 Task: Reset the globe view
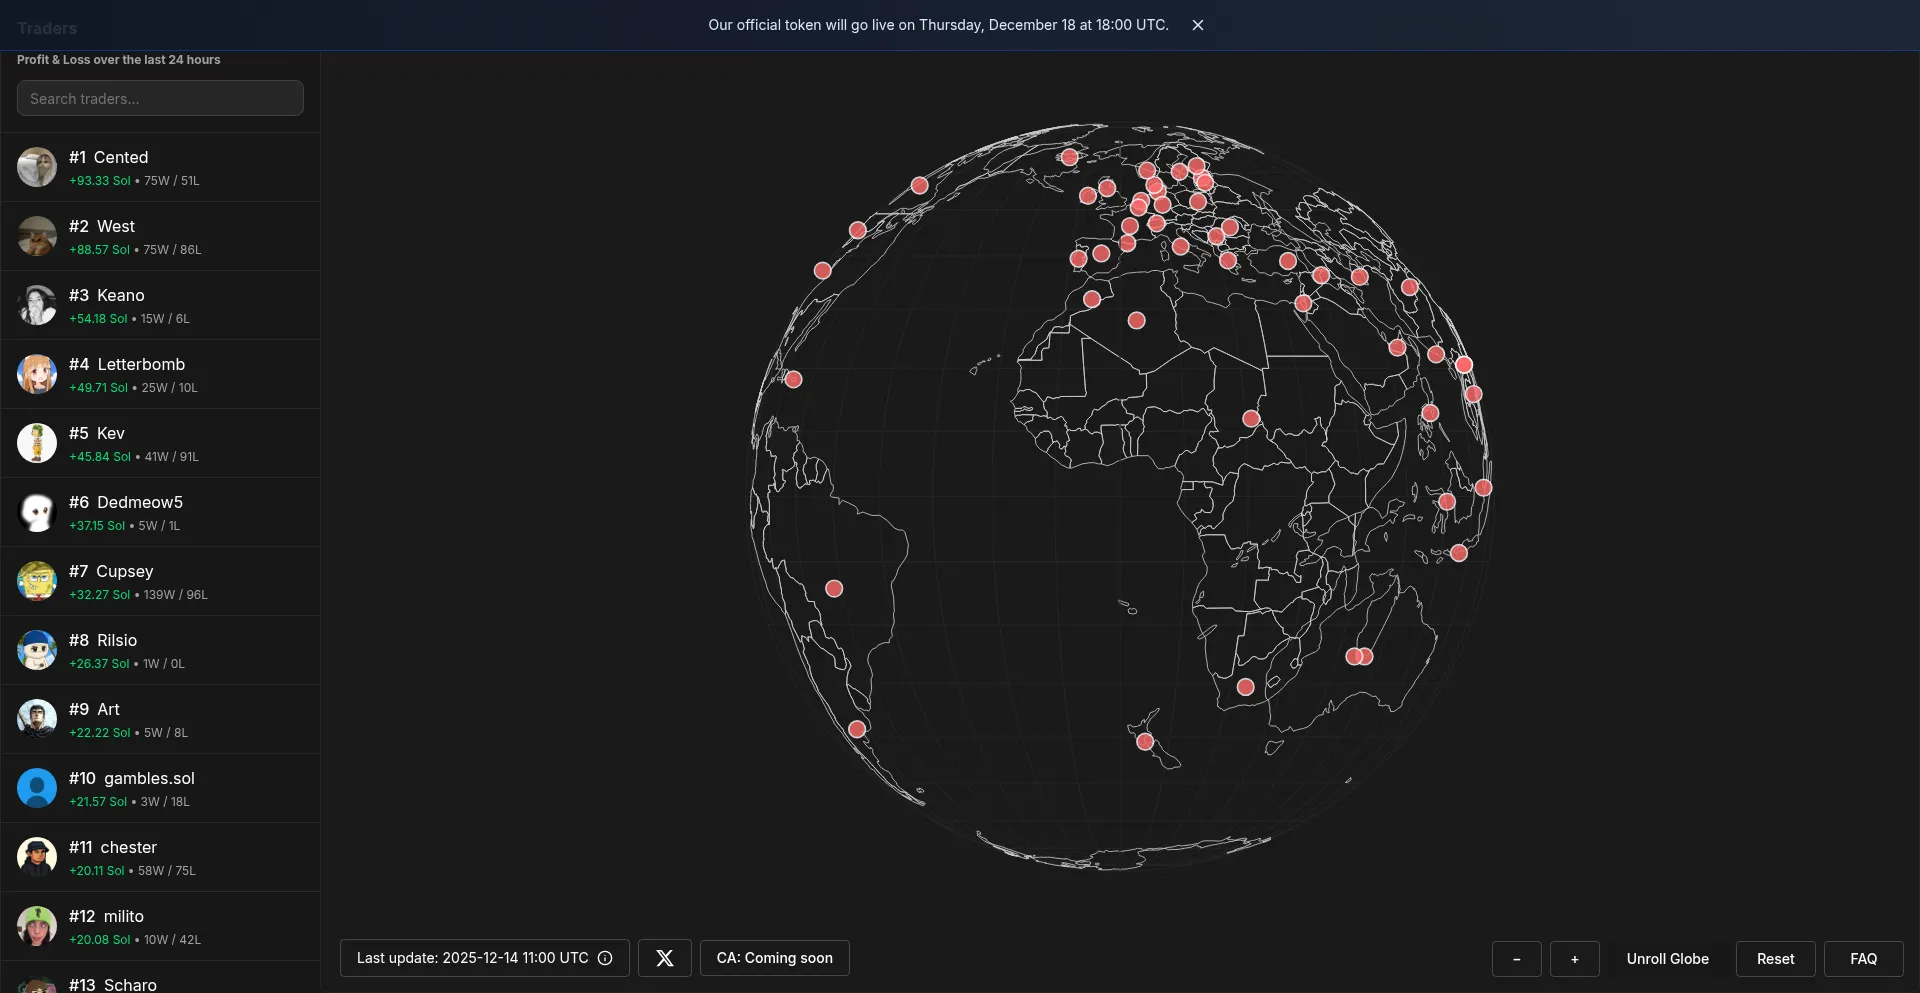(1775, 958)
